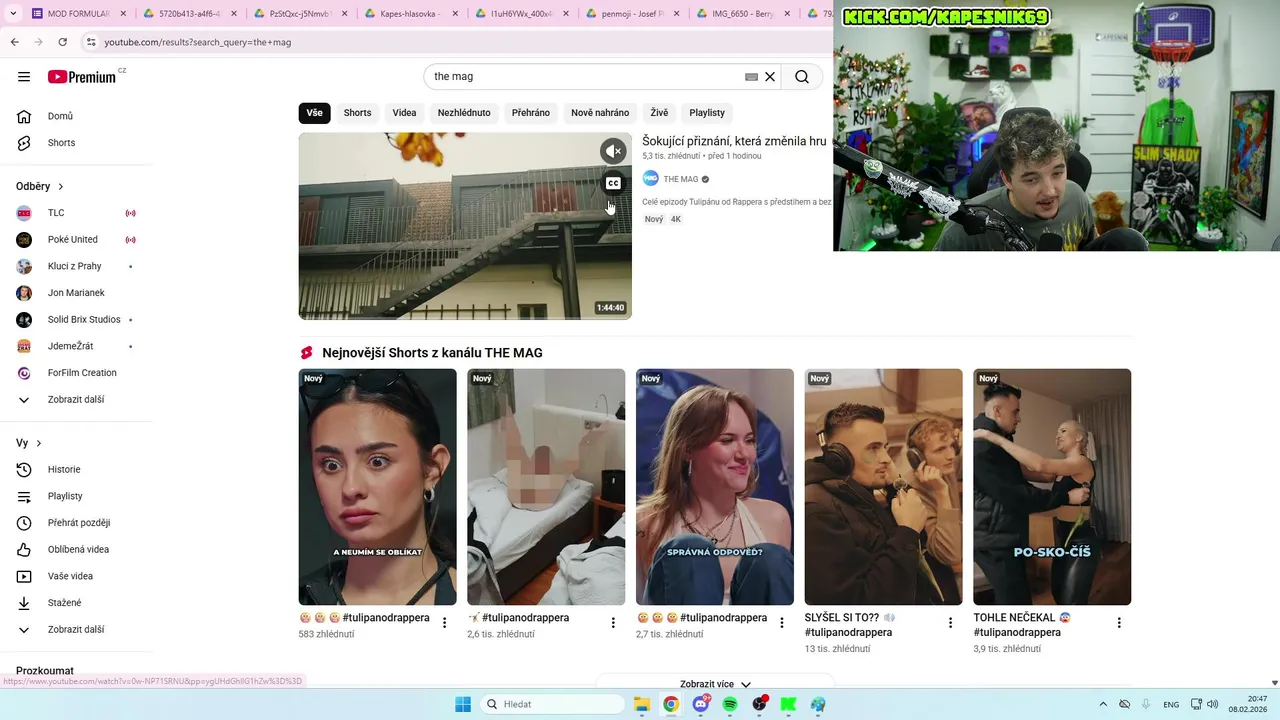Select the Živě filter chip

tap(659, 113)
